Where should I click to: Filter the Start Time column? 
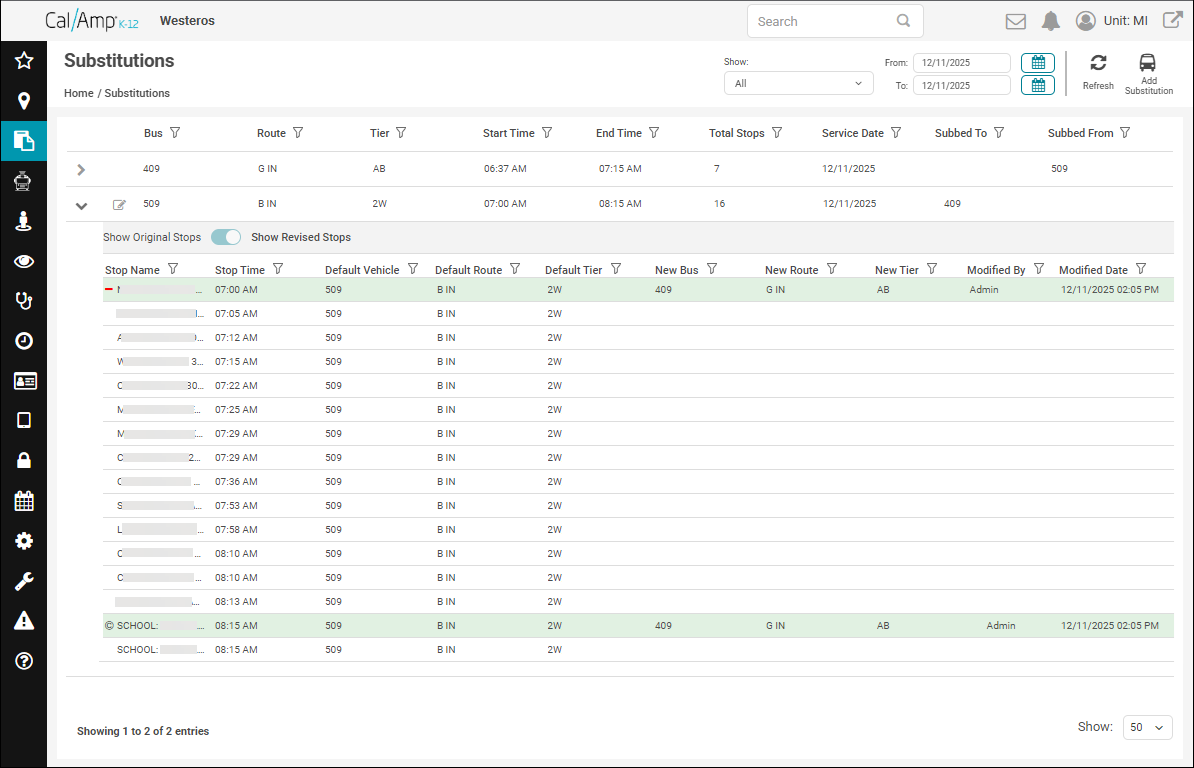click(547, 132)
